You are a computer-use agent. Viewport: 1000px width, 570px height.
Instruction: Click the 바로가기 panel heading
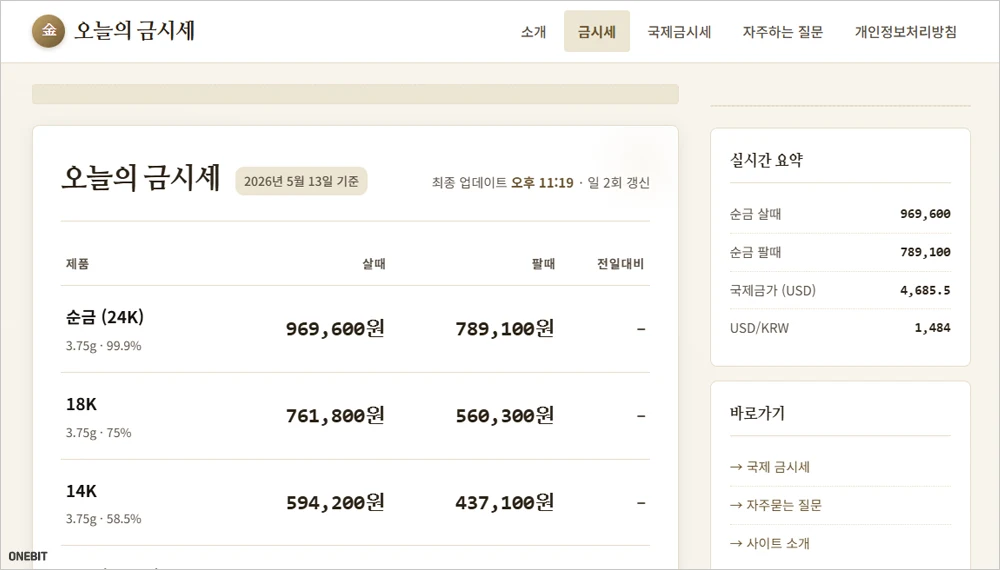click(757, 413)
